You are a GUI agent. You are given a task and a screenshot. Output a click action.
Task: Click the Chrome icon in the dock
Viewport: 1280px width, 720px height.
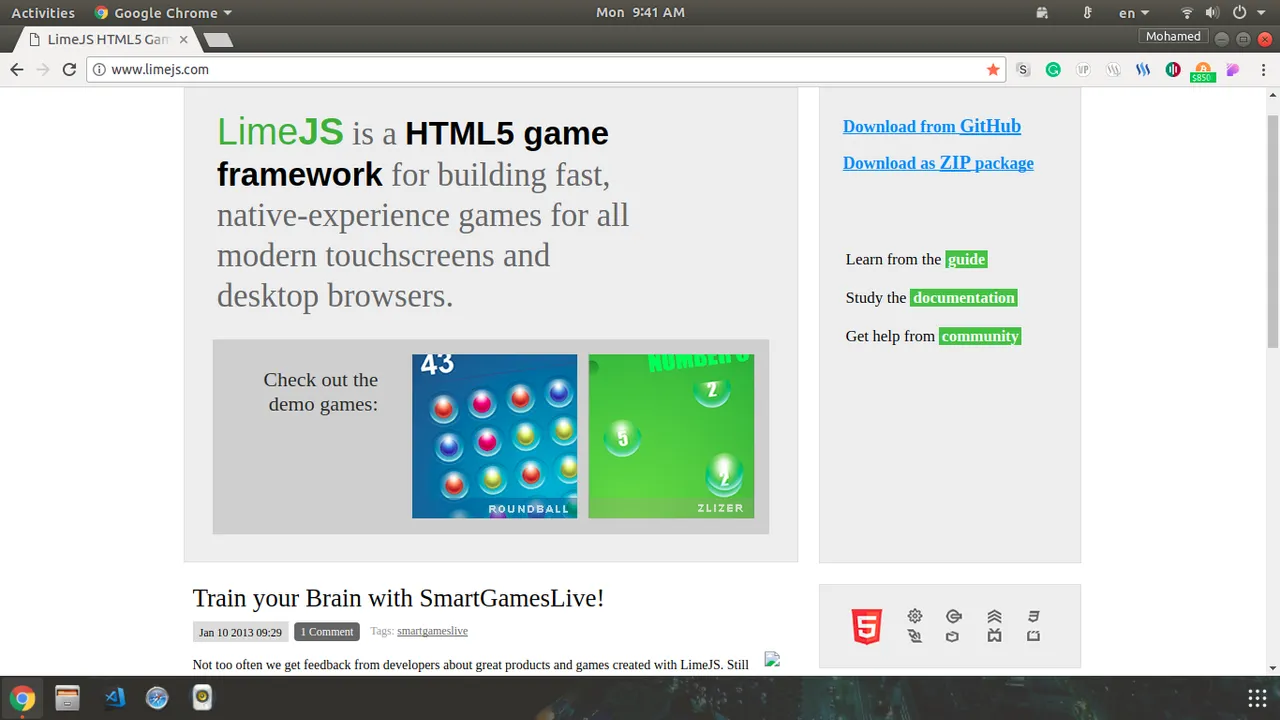22,698
